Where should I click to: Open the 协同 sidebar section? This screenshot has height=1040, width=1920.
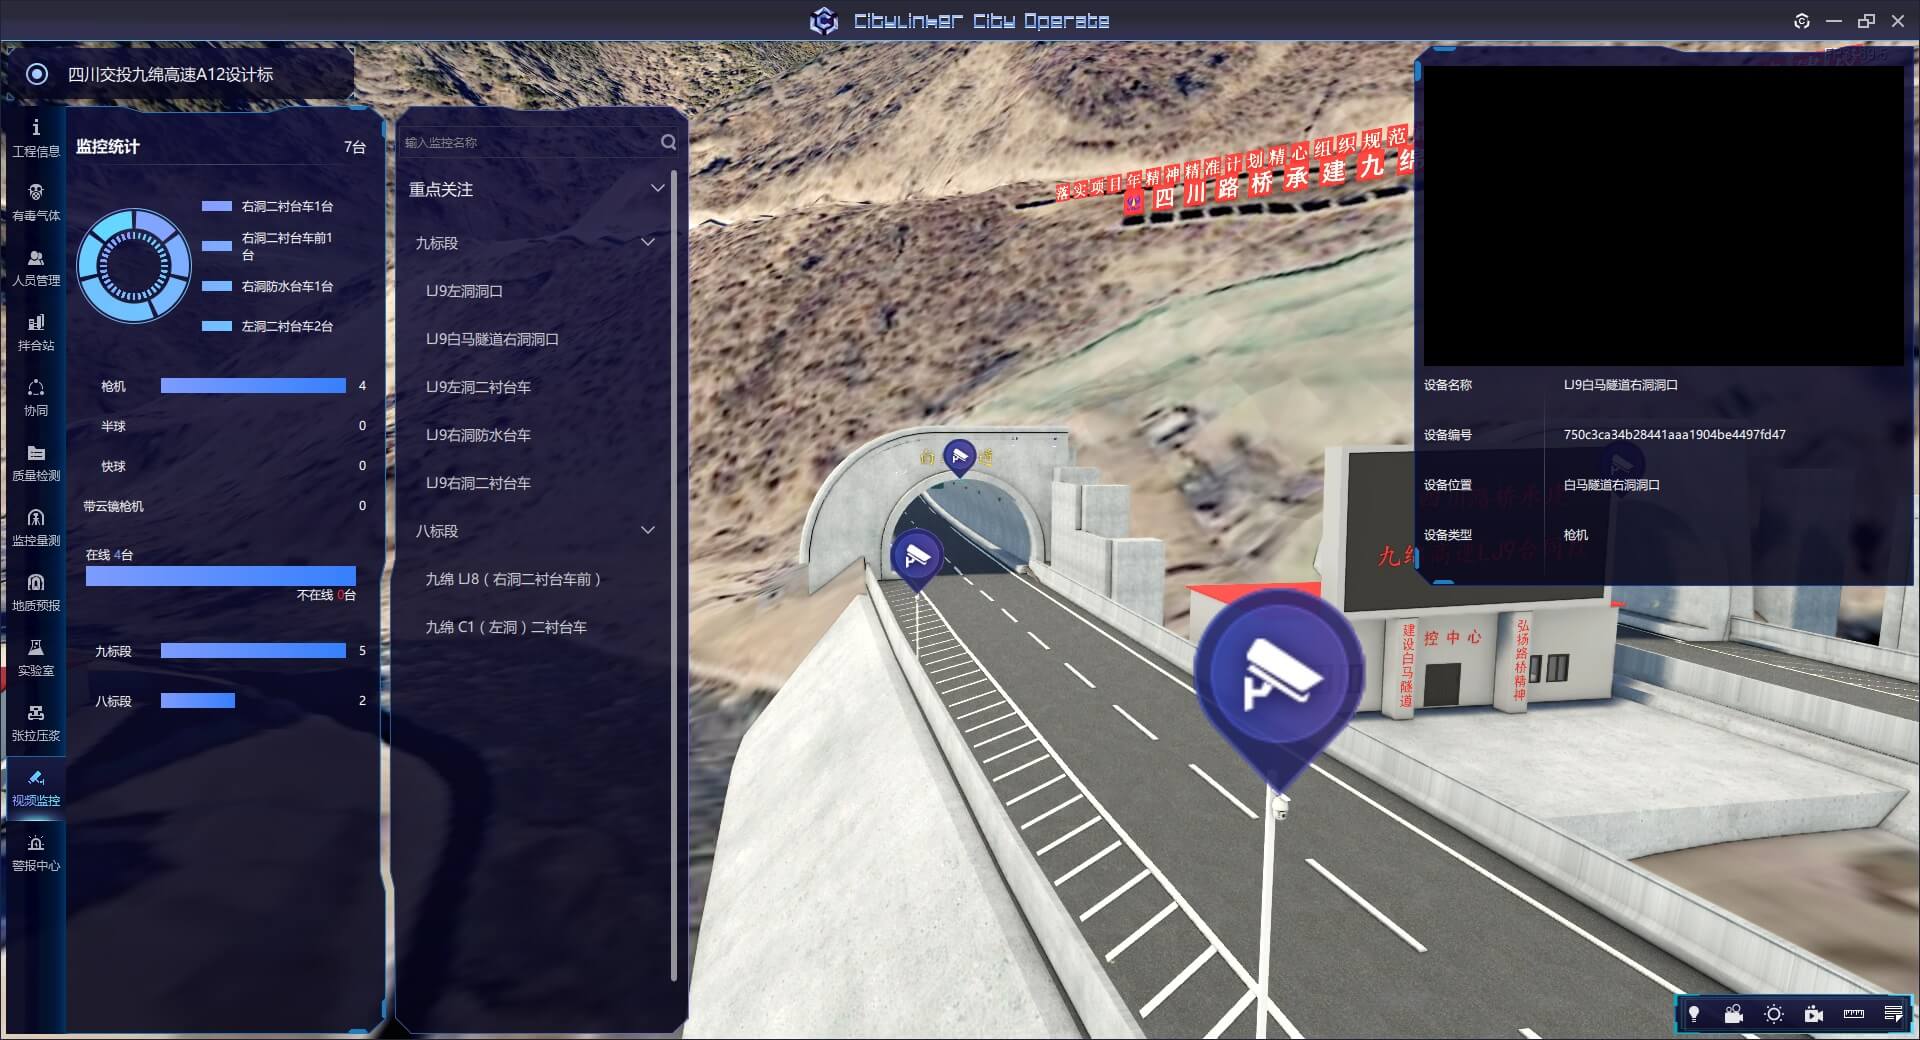point(36,398)
